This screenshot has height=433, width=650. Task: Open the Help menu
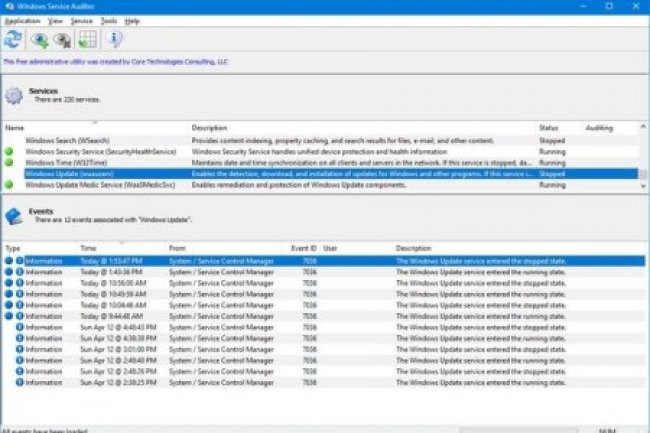tap(132, 20)
